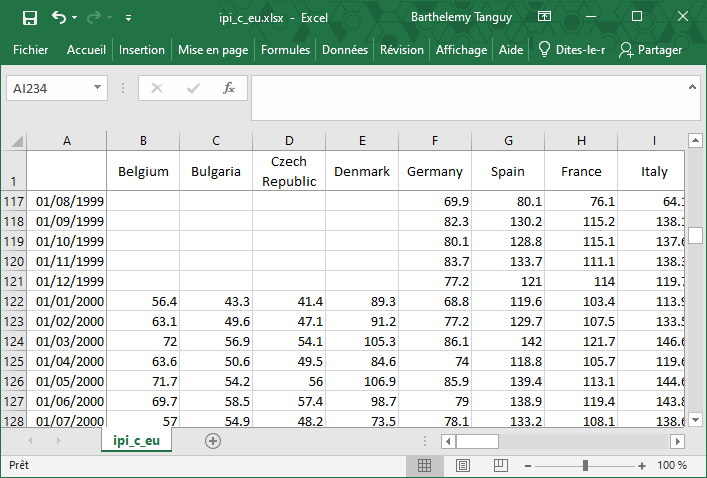Click the Save icon in title bar
Image resolution: width=707 pixels, height=478 pixels.
click(29, 17)
